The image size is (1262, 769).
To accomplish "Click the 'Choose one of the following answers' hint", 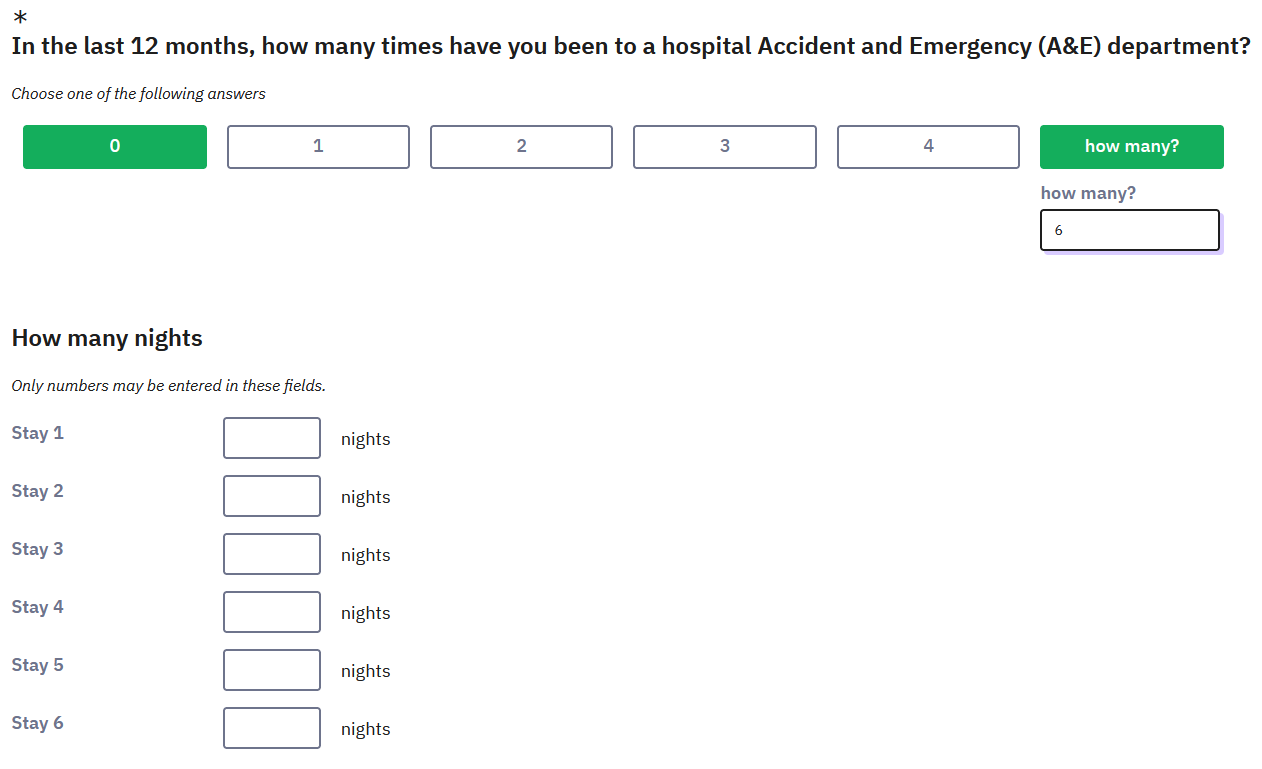I will (x=139, y=94).
